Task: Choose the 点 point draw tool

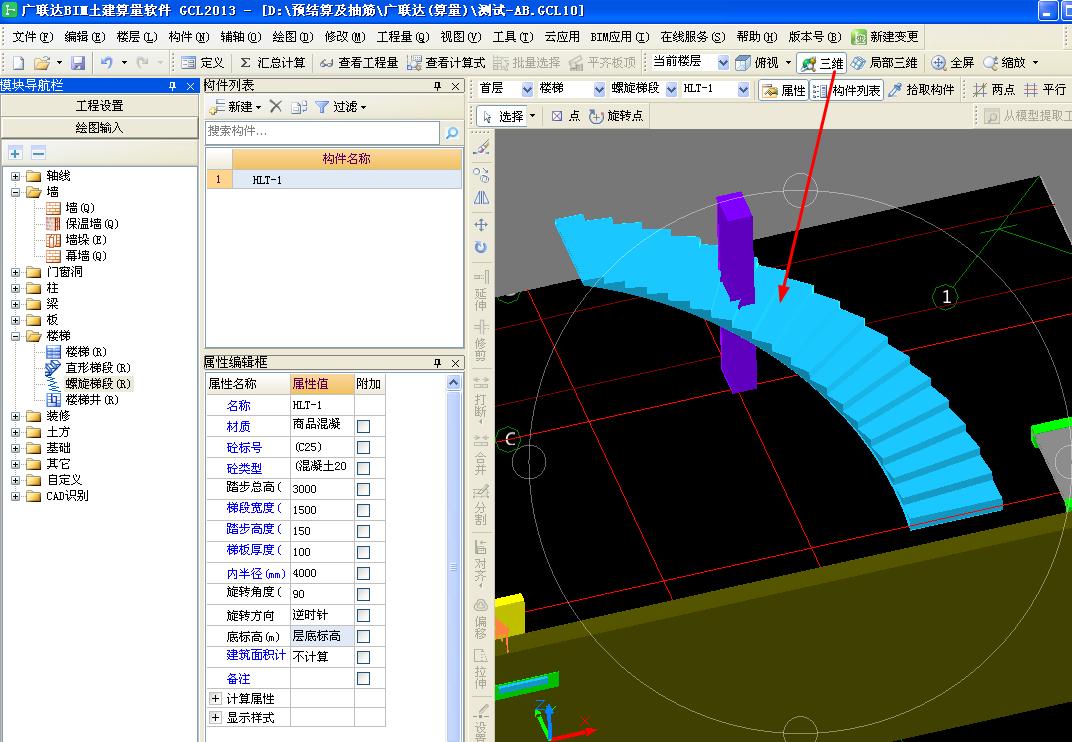Action: [x=565, y=116]
